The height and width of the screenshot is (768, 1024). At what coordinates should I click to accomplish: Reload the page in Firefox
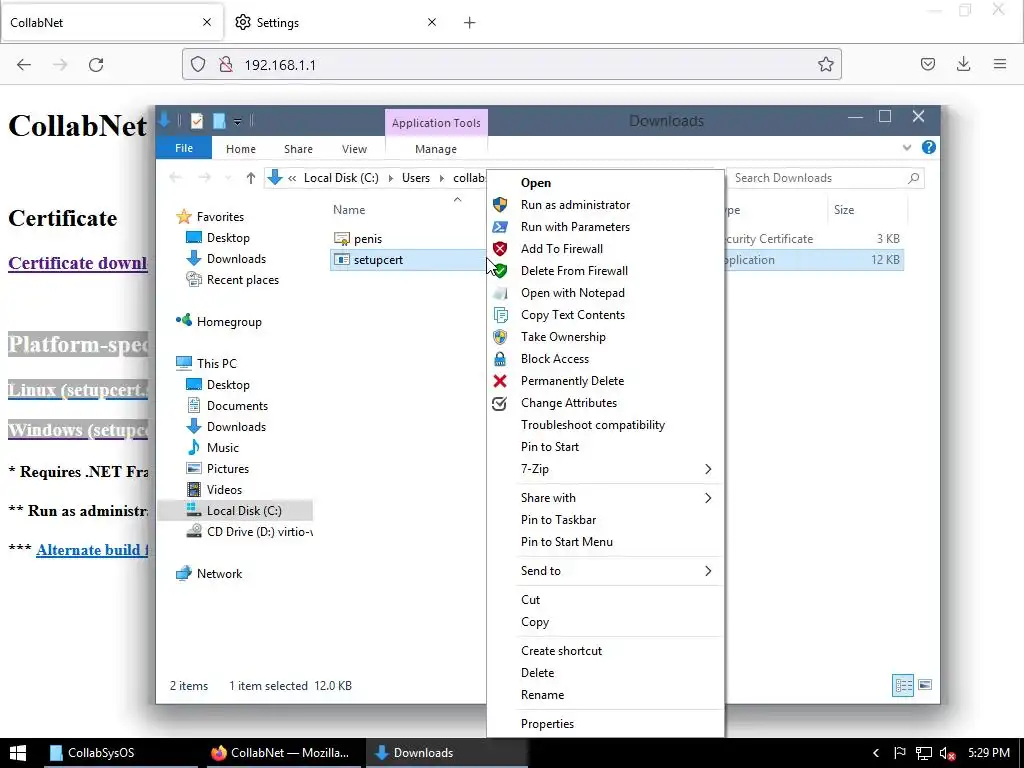tap(96, 65)
